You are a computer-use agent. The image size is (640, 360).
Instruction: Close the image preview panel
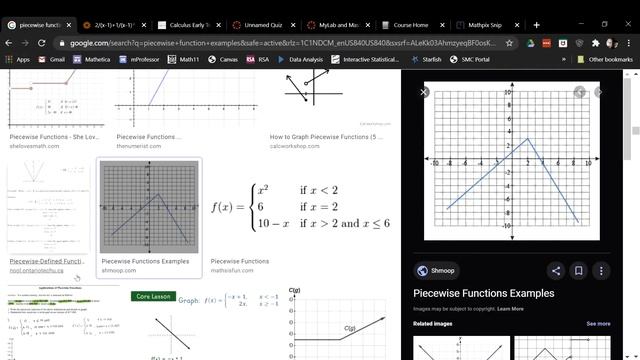[x=424, y=92]
